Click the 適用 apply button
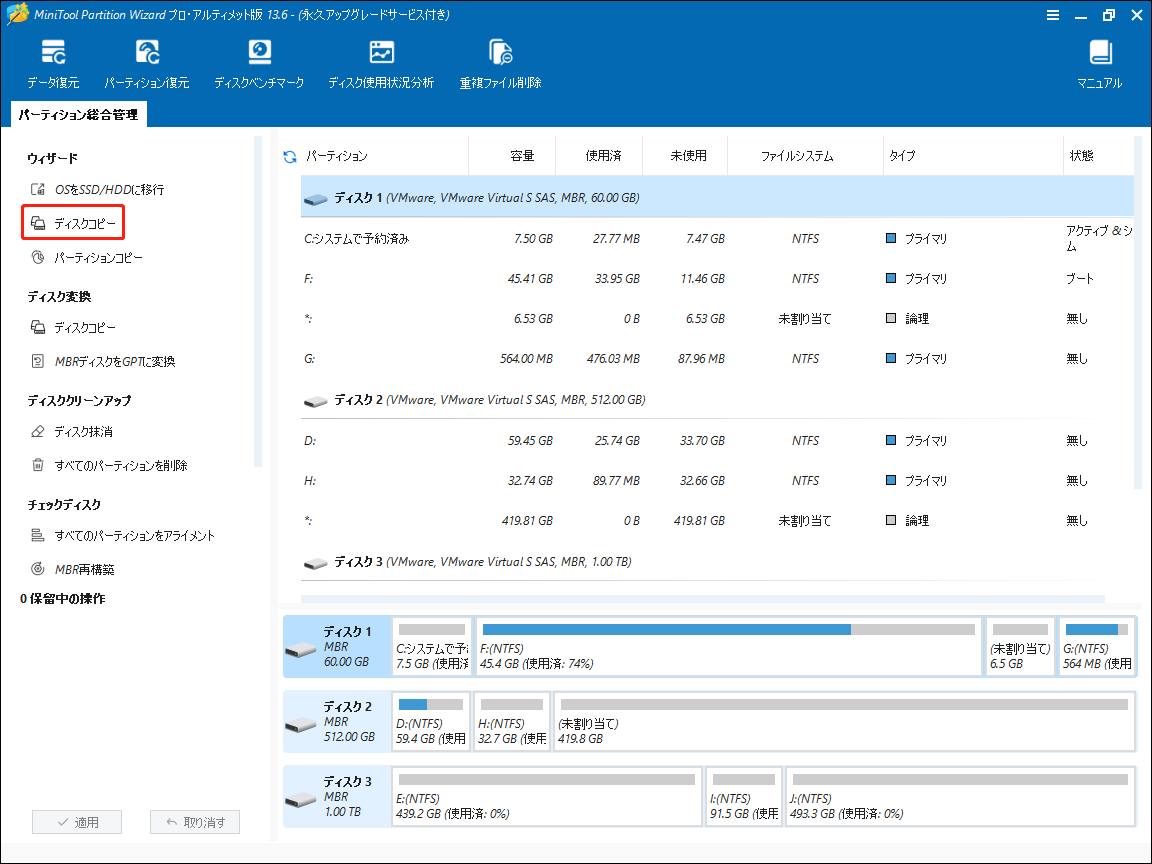The width and height of the screenshot is (1152, 864). pos(77,822)
